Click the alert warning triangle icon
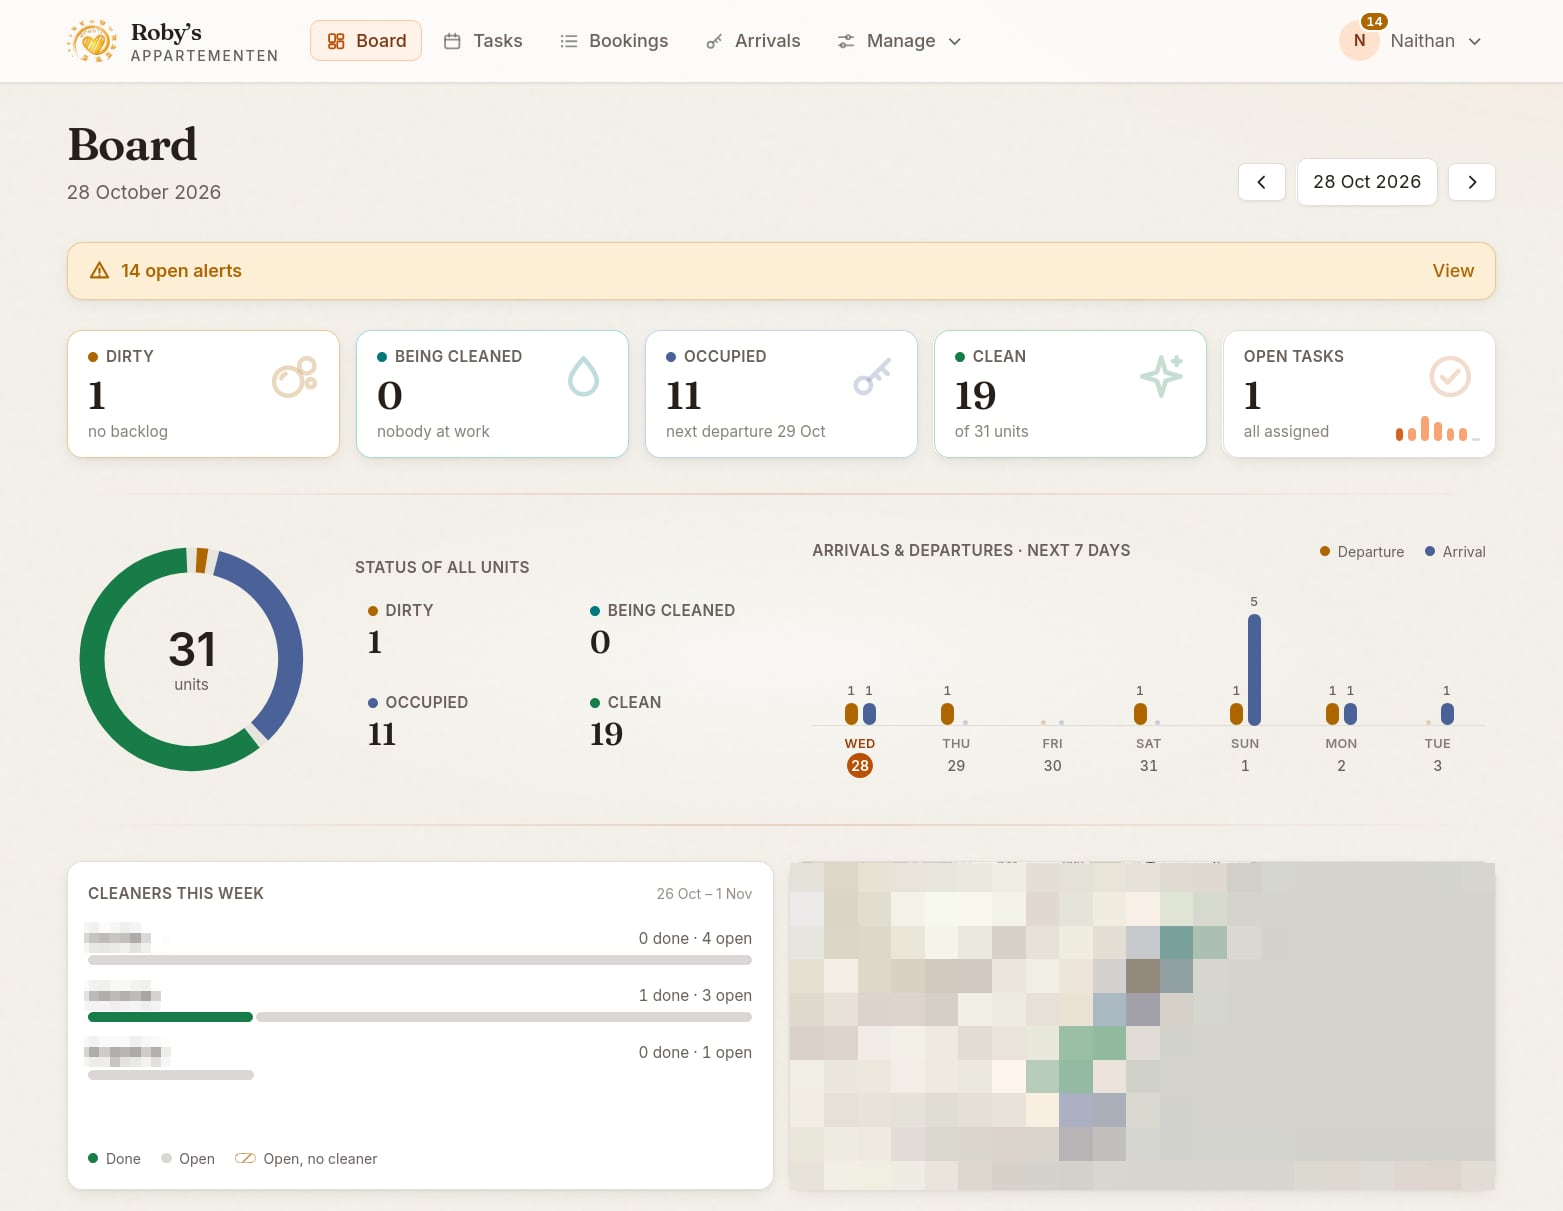The image size is (1563, 1211). 99,271
